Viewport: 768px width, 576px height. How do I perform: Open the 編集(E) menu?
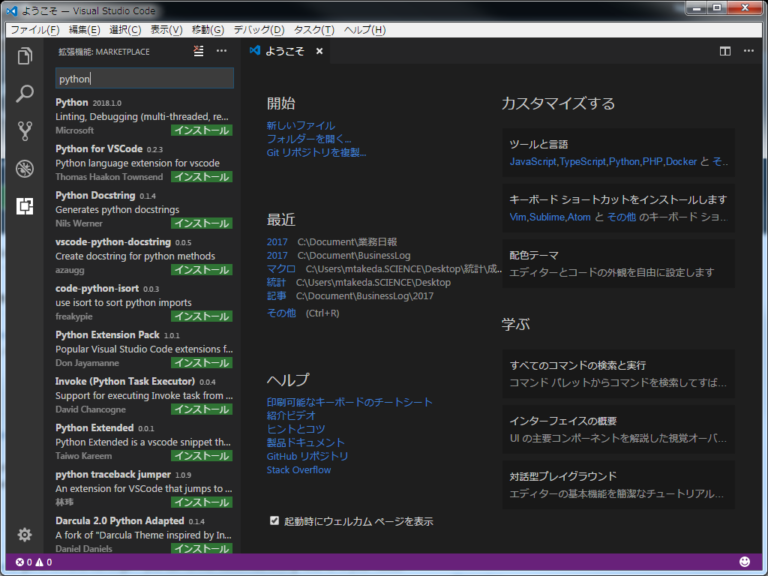84,30
